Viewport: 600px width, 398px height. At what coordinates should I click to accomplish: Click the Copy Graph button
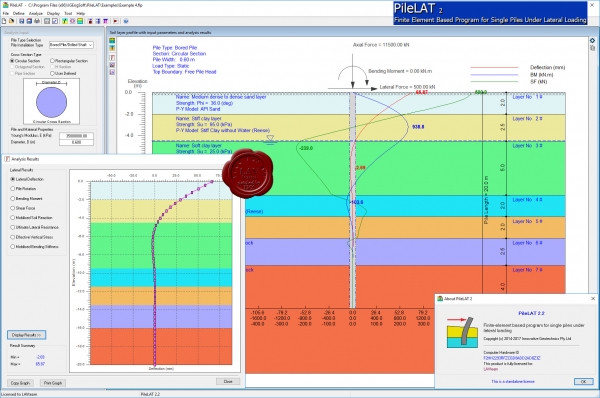20,383
